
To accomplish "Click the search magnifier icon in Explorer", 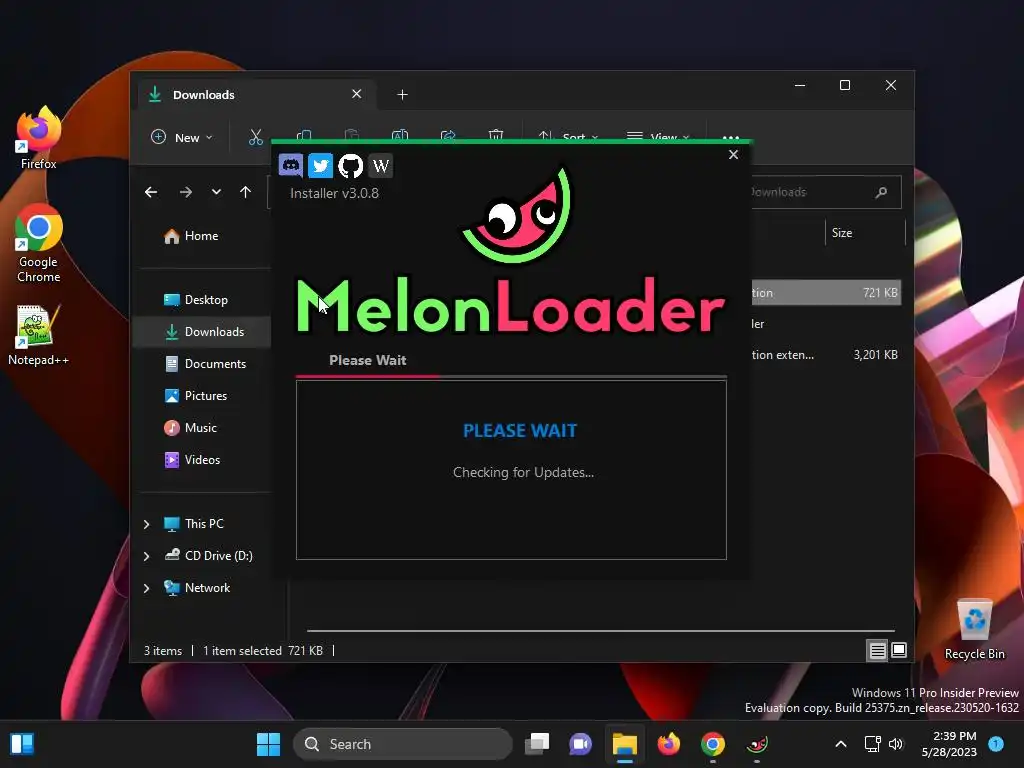I will pyautogui.click(x=881, y=192).
